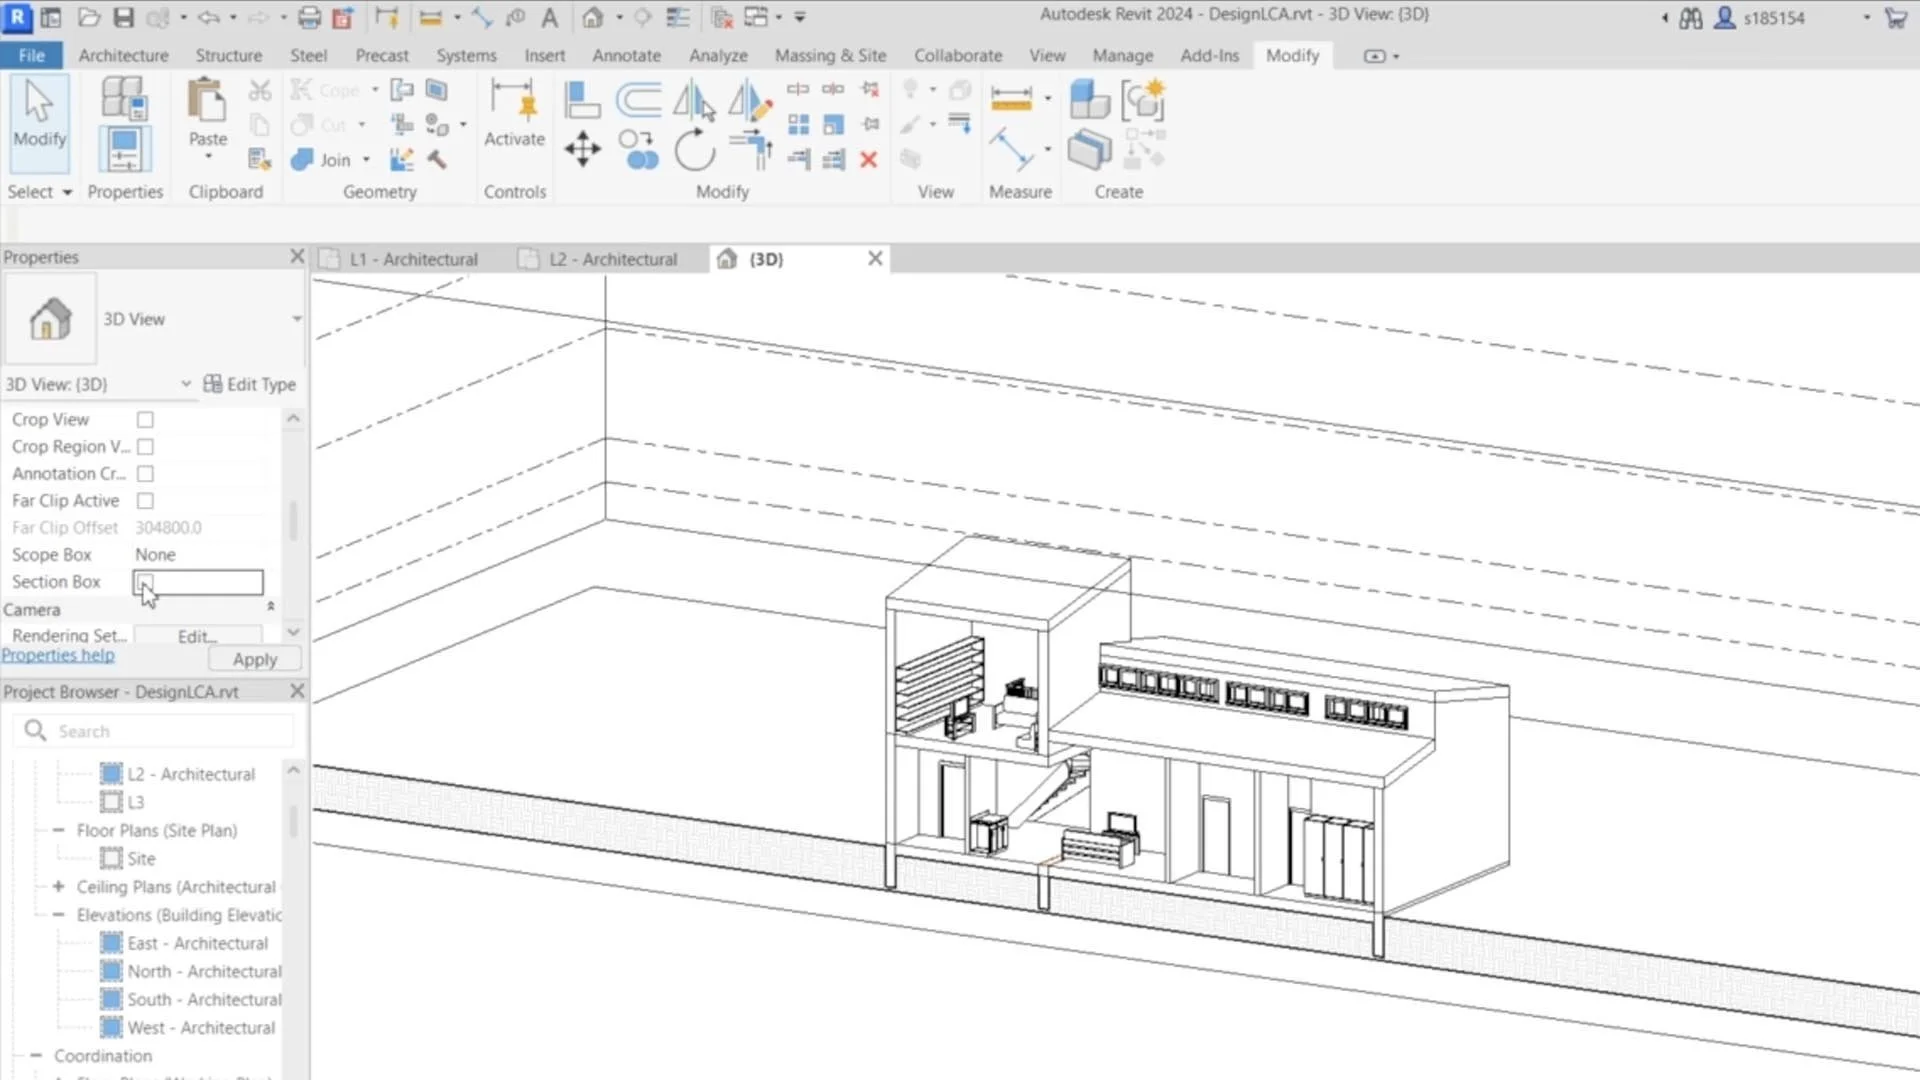Click the Print icon in quick access toolbar
The image size is (1920, 1080).
point(309,17)
